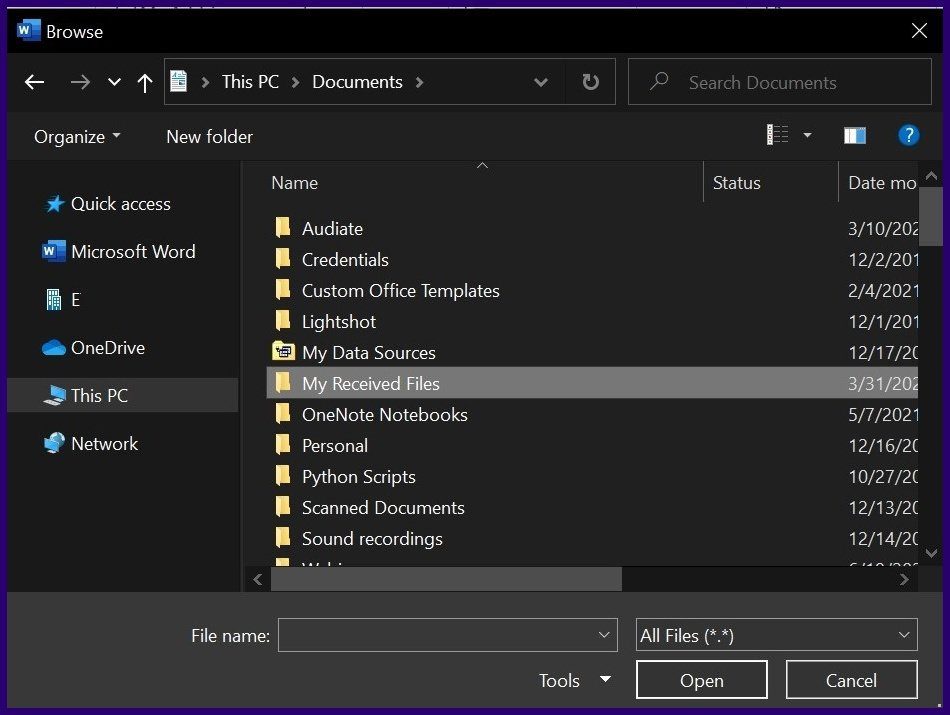Select Documents in the address breadcrumb
Image resolution: width=950 pixels, height=715 pixels.
point(357,82)
